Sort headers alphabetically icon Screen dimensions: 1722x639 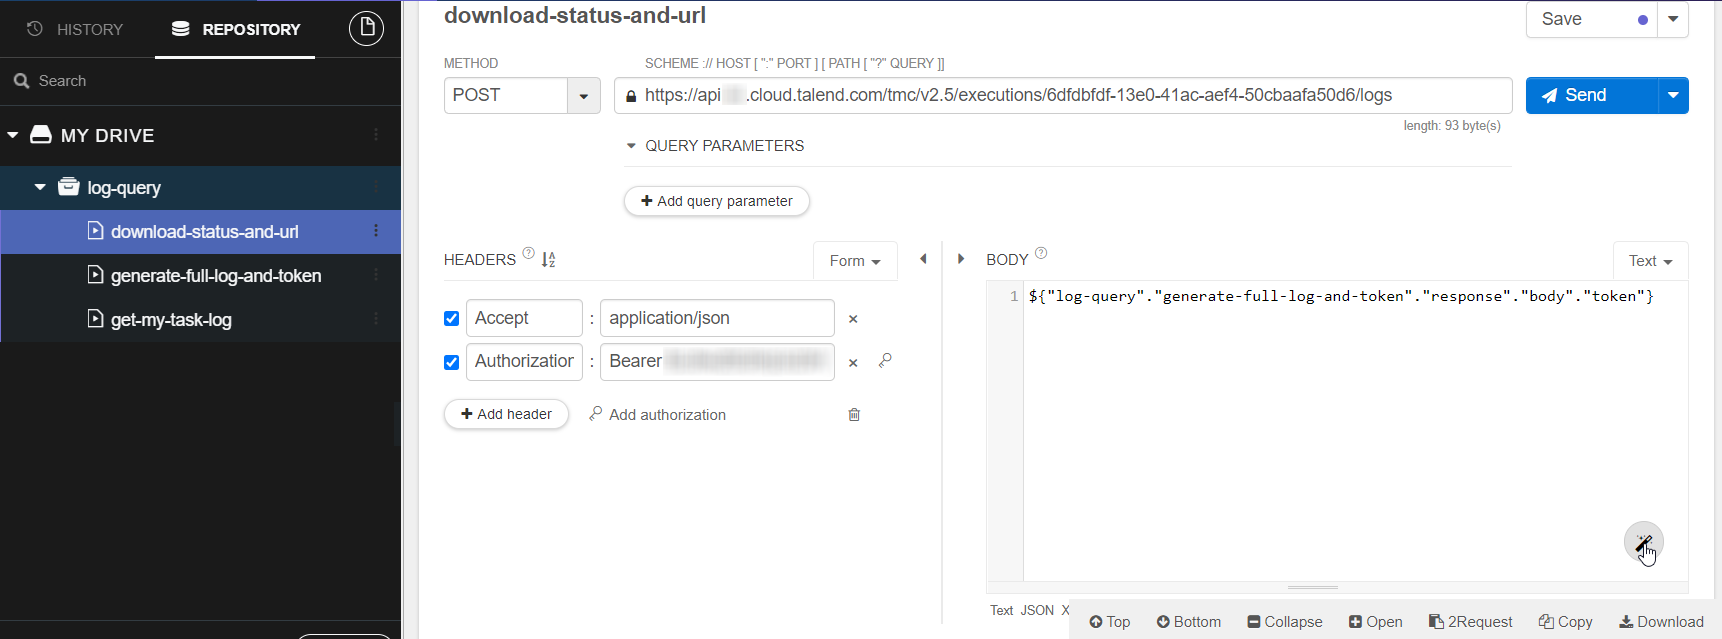548,260
